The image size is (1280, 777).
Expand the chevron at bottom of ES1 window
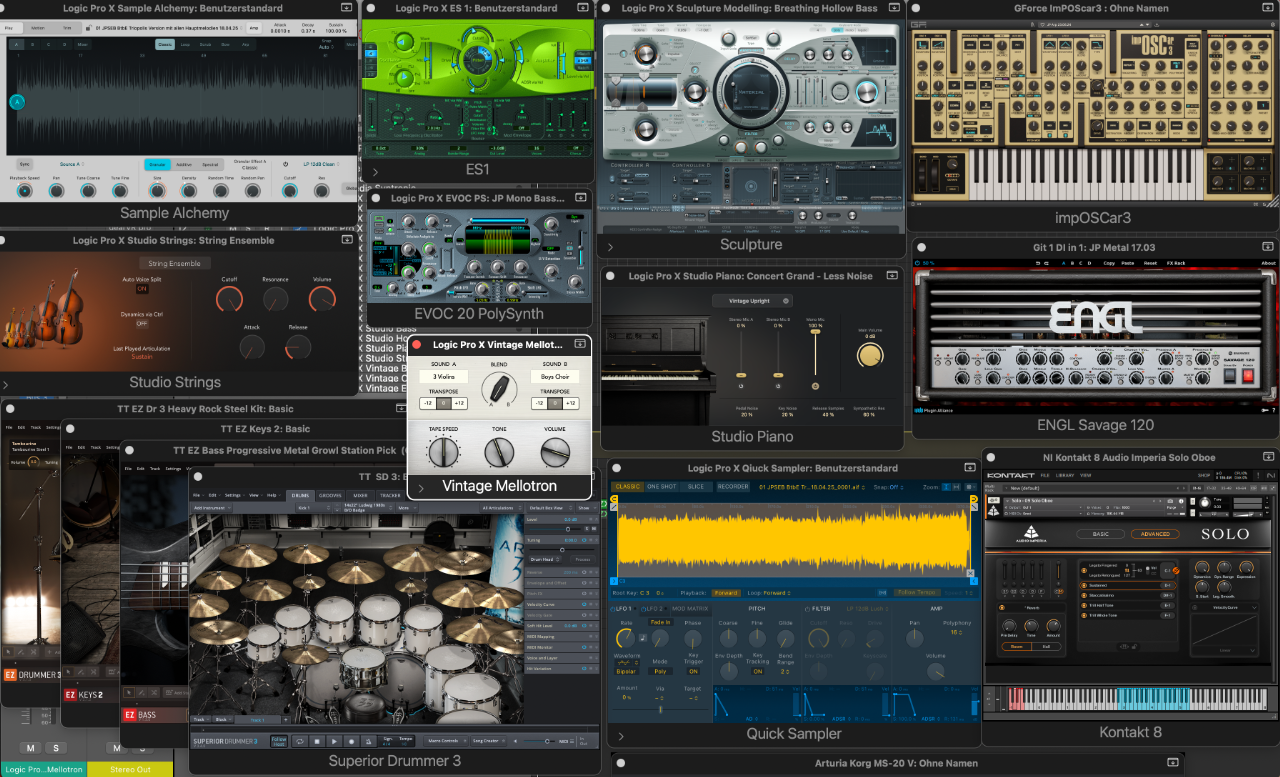375,172
